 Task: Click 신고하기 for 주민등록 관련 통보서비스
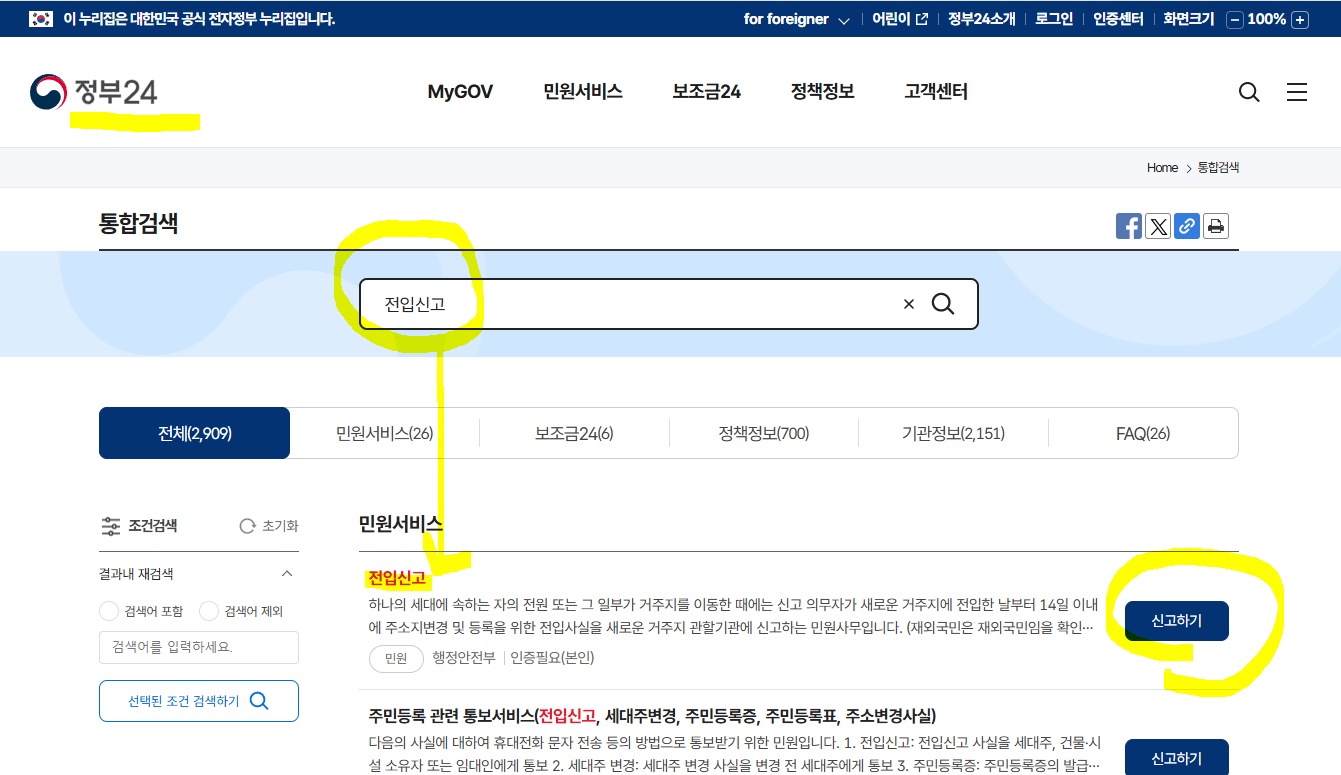[x=1177, y=758]
